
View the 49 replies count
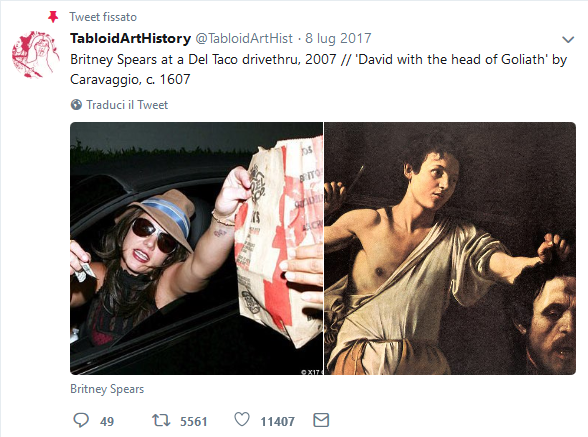(x=107, y=422)
